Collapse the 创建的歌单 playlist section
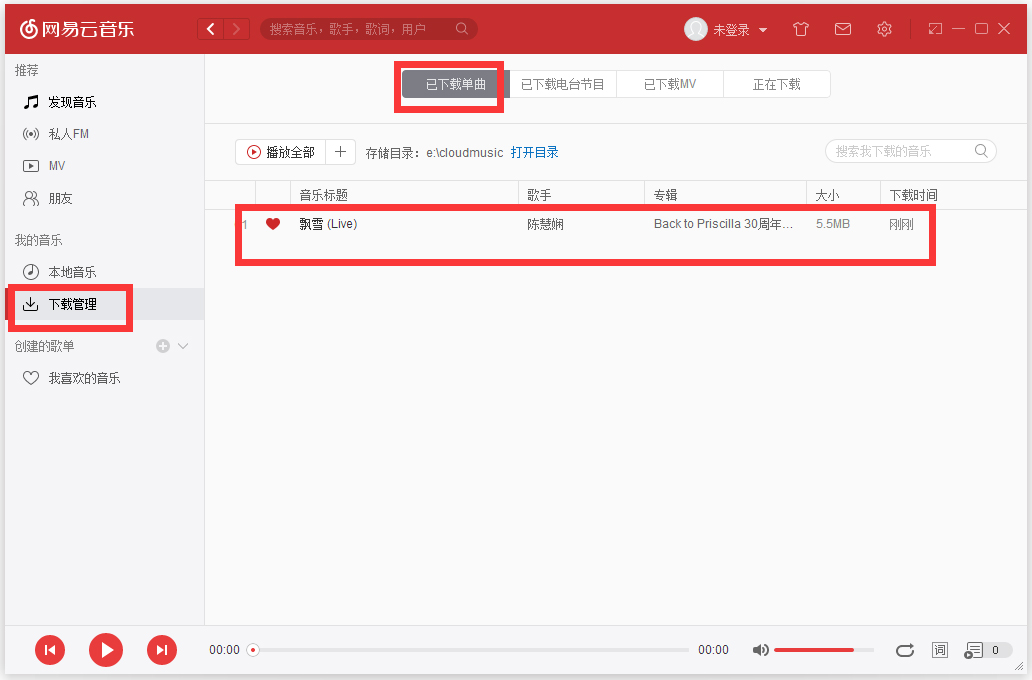This screenshot has width=1032, height=680. (x=181, y=345)
